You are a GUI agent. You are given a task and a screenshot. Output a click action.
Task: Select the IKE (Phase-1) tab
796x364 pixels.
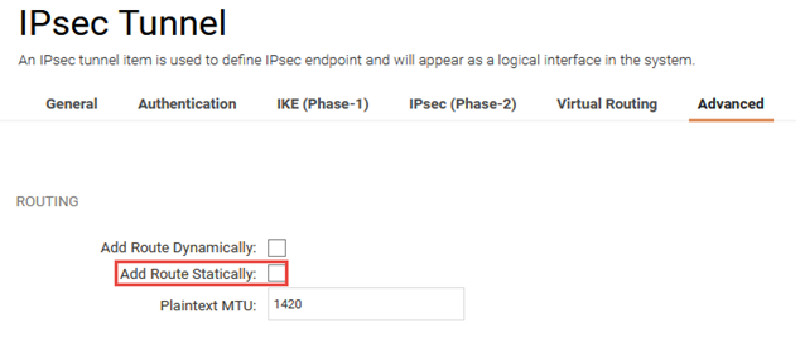coord(322,104)
